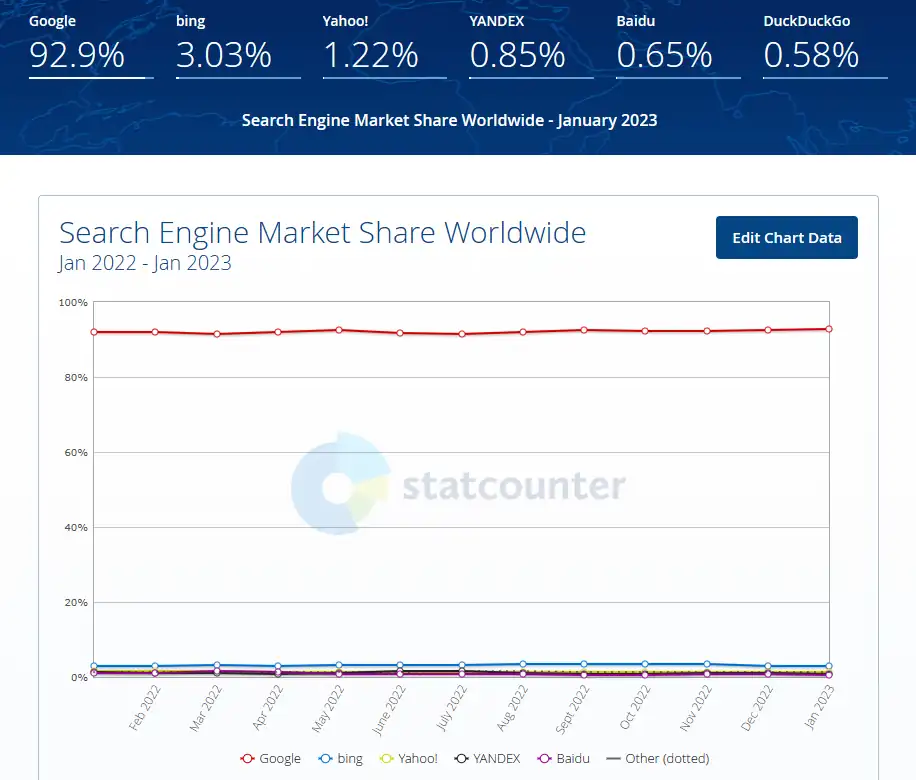Click the Edit Chart Data button
This screenshot has height=780, width=916.
(786, 237)
